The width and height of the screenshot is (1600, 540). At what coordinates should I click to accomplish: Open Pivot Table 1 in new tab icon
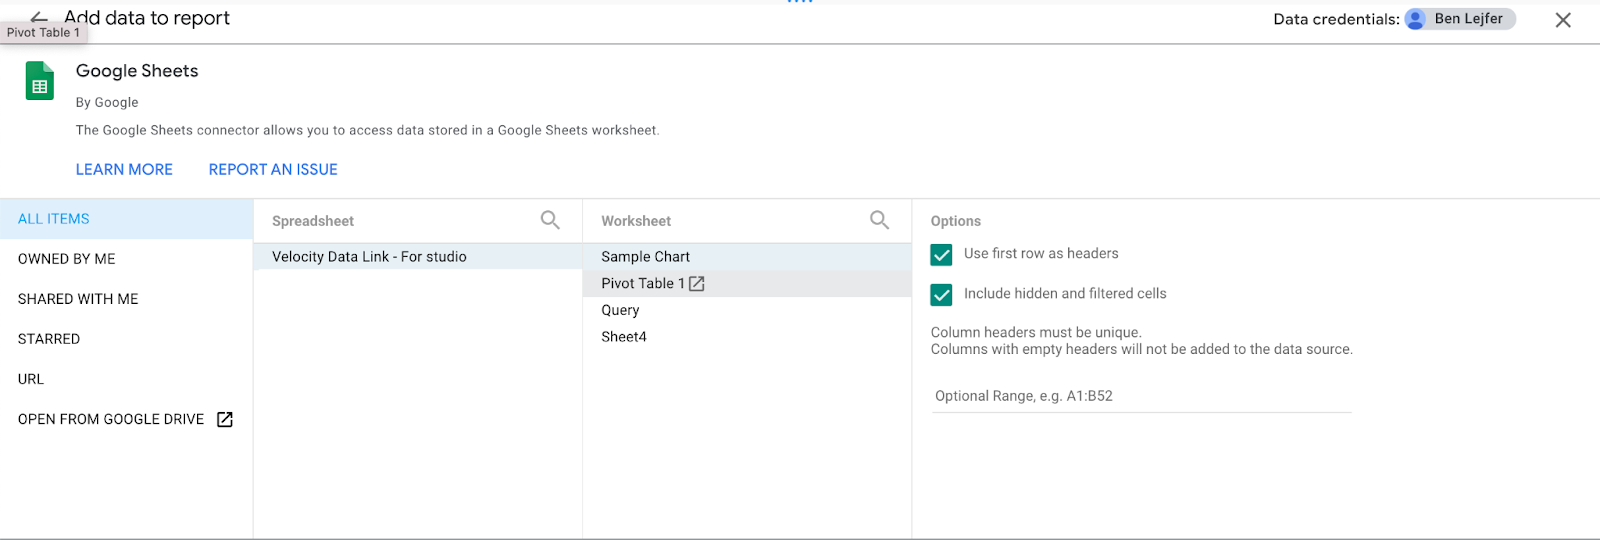697,284
